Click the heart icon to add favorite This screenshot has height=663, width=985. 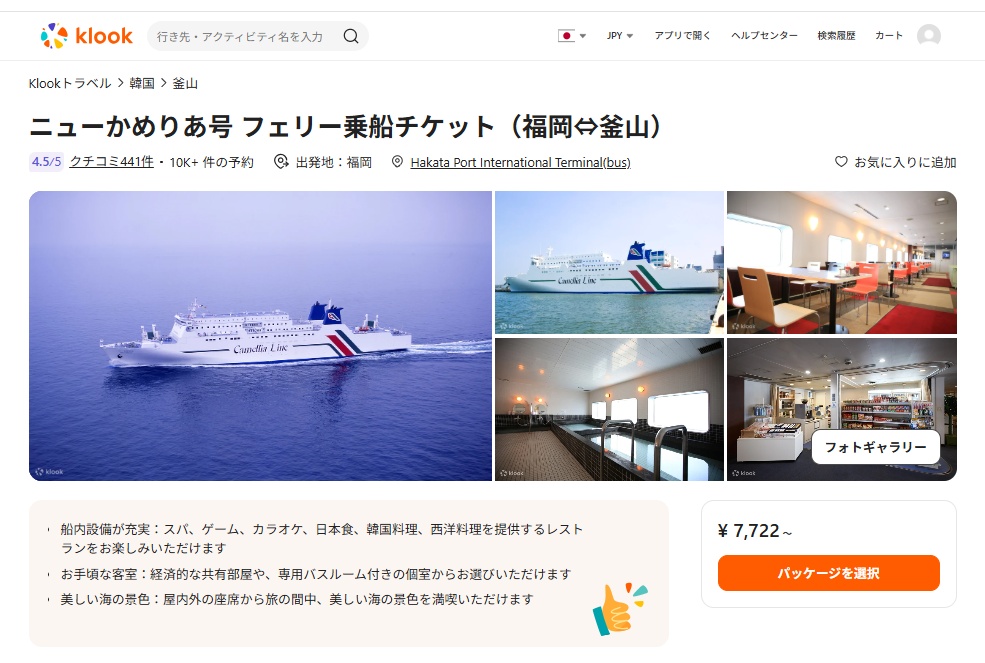tap(841, 162)
